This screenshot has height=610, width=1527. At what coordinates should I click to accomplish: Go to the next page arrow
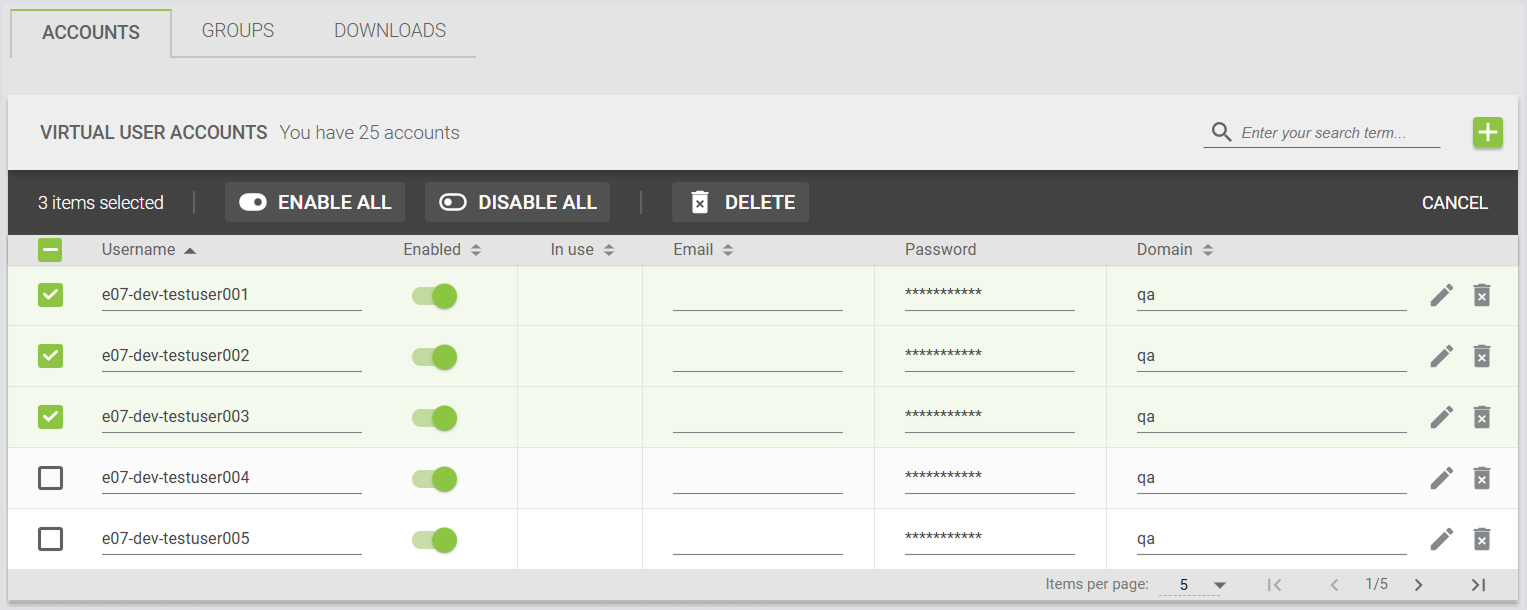coord(1418,585)
